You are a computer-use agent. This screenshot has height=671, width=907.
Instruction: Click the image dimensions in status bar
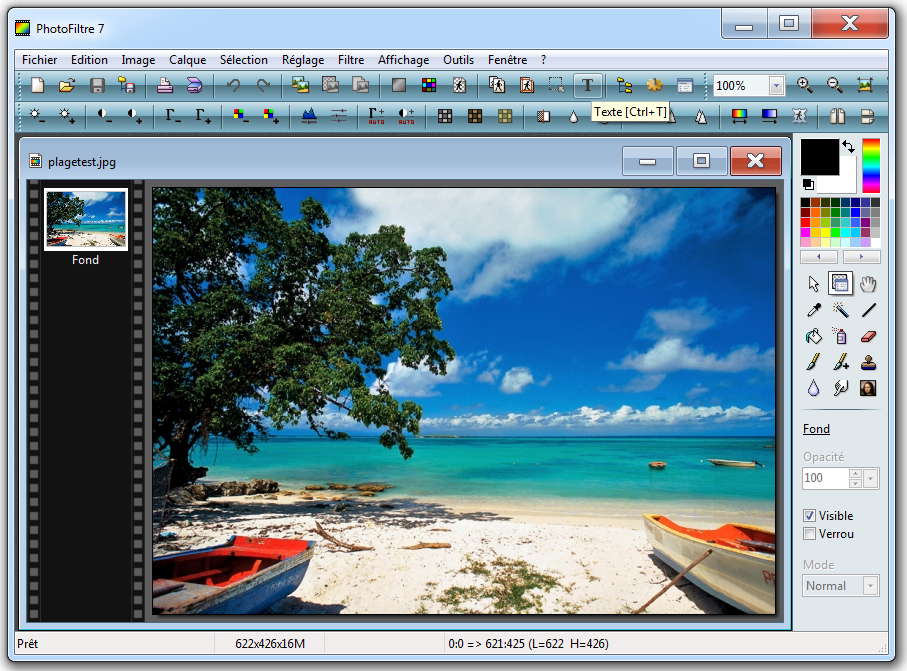pyautogui.click(x=270, y=644)
